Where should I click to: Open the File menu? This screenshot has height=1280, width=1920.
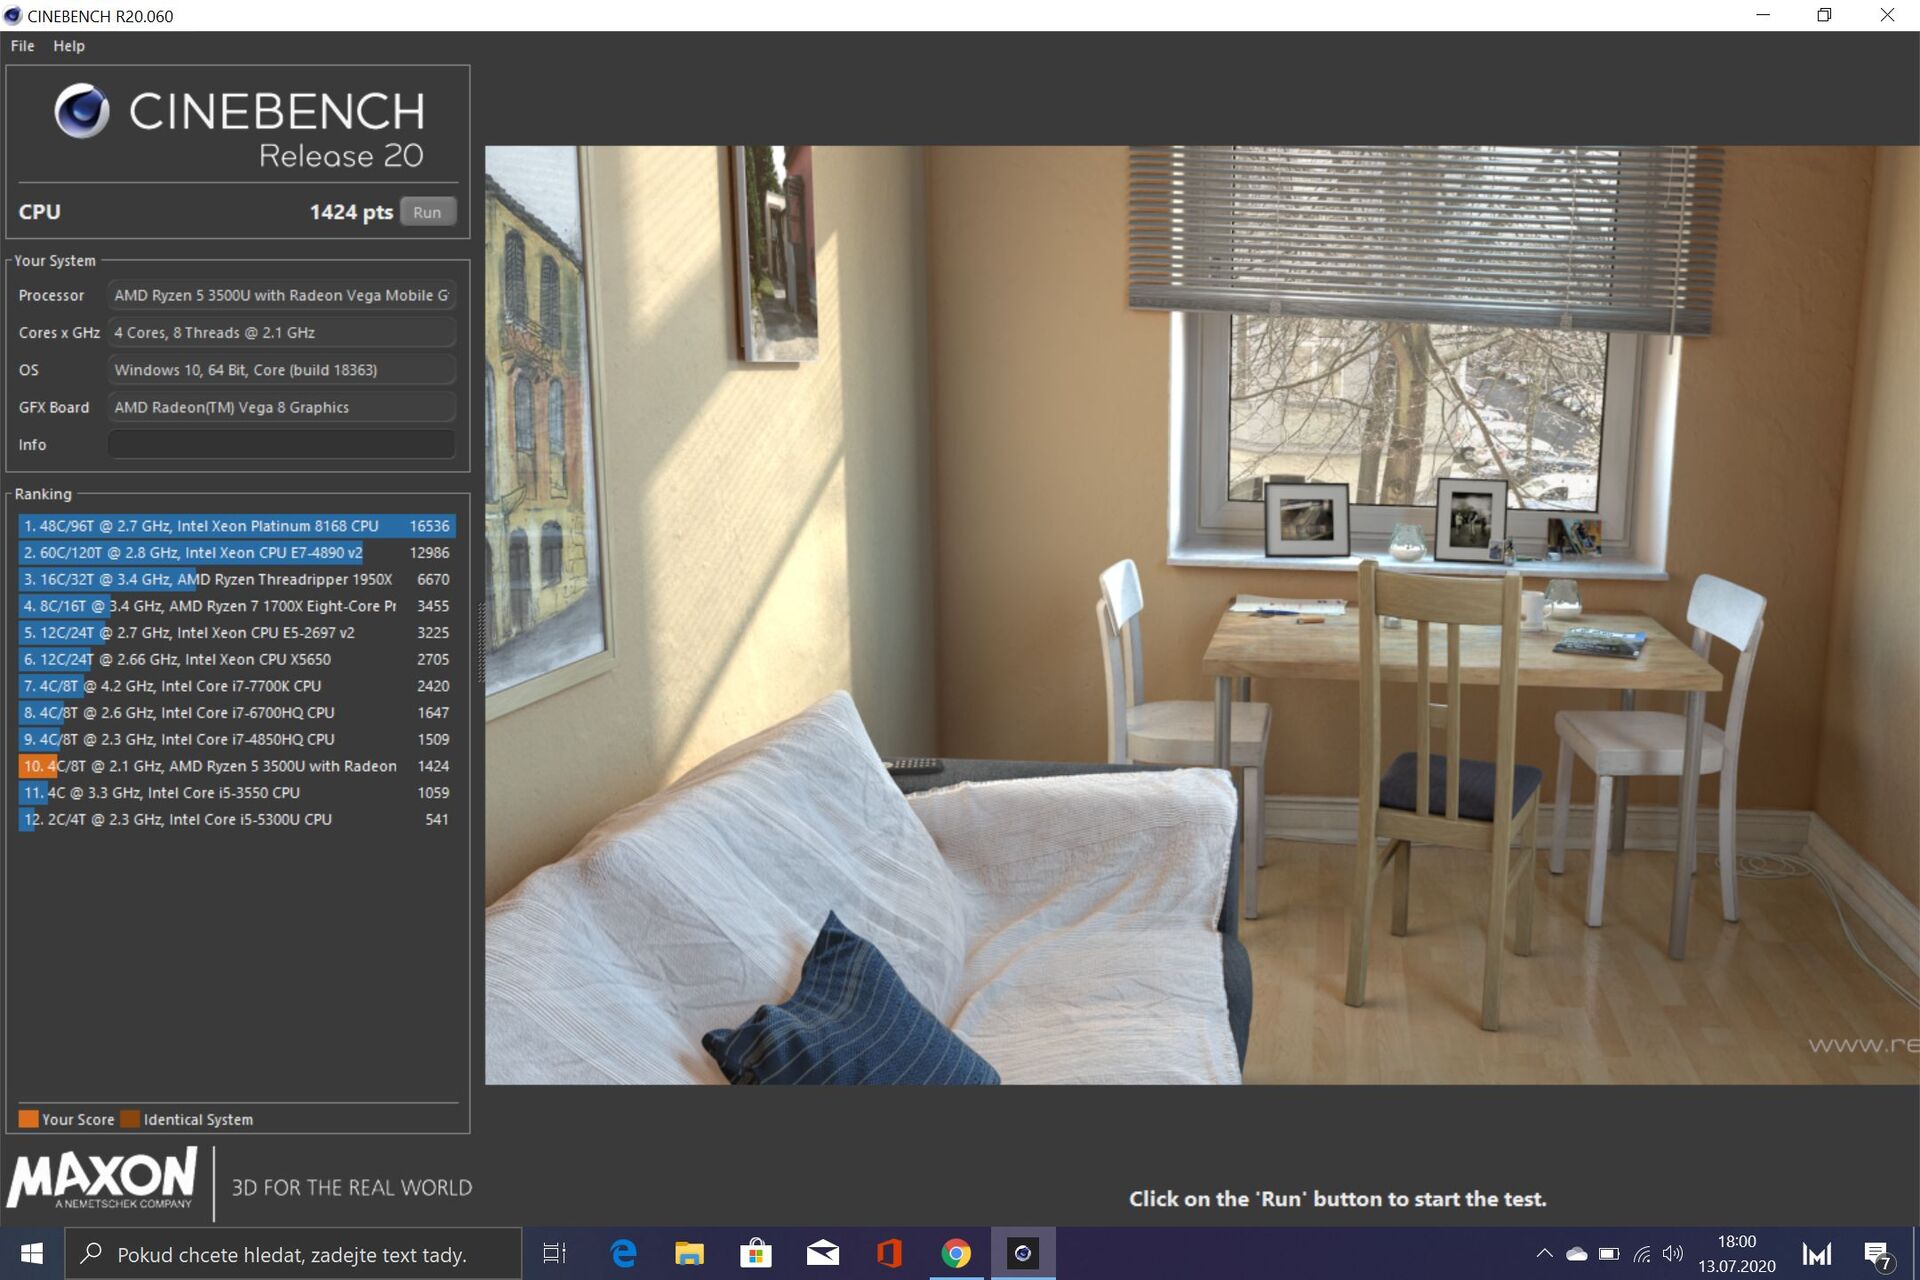[22, 46]
